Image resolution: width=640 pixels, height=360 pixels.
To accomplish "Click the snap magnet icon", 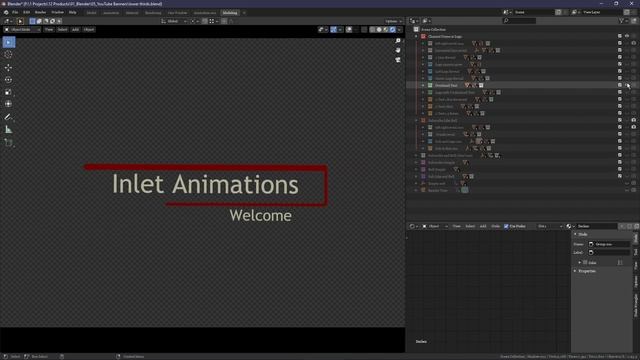I will [x=205, y=21].
